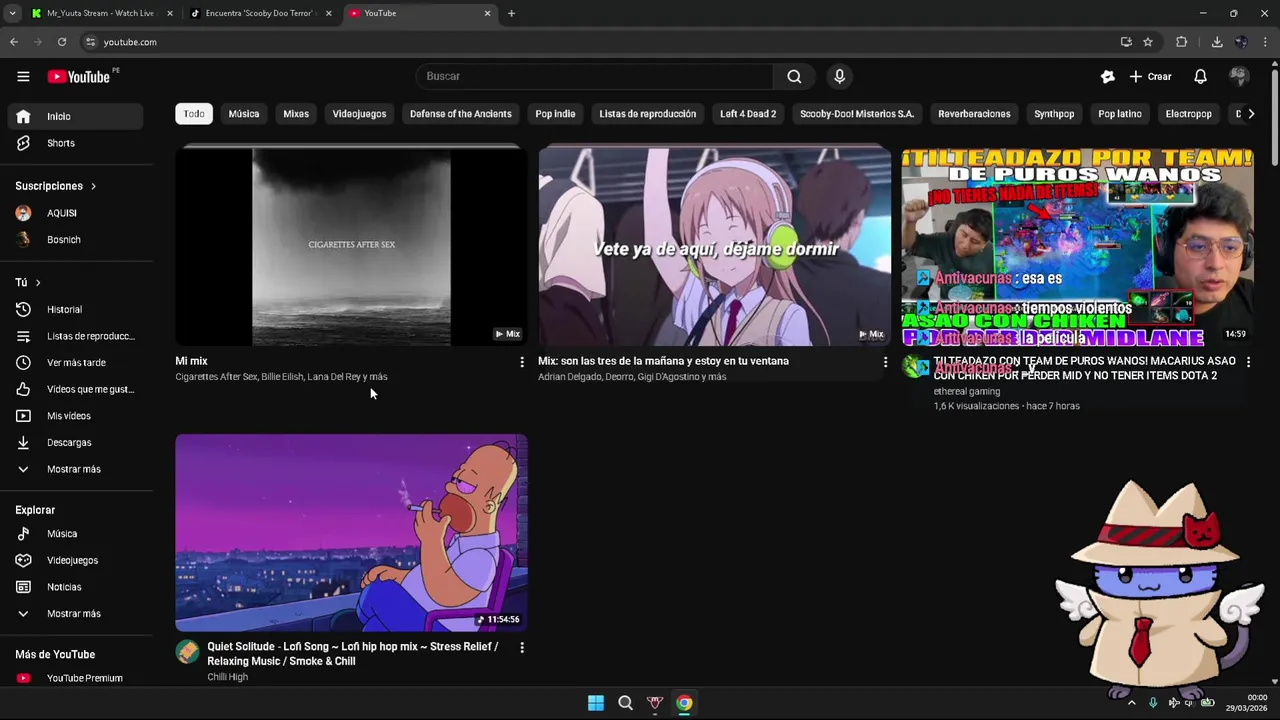The height and width of the screenshot is (720, 1280).
Task: Open options for TILTEADAZO video
Action: point(1248,362)
